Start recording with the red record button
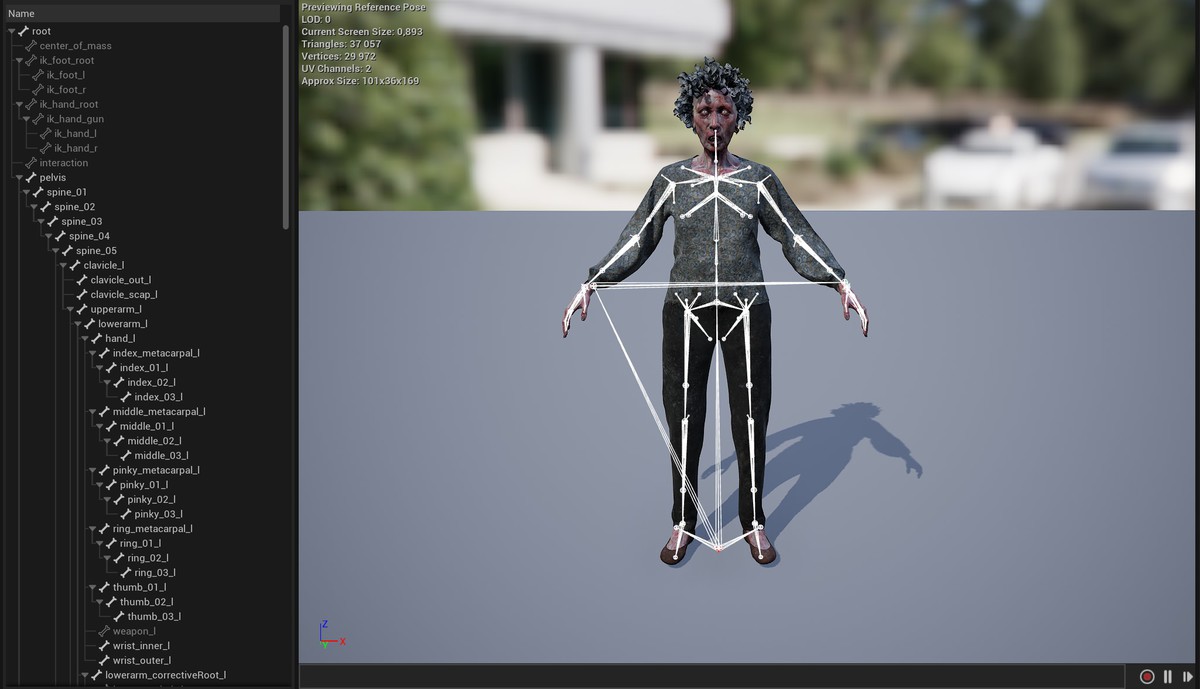Screen dimensions: 1200x689 [1147, 677]
